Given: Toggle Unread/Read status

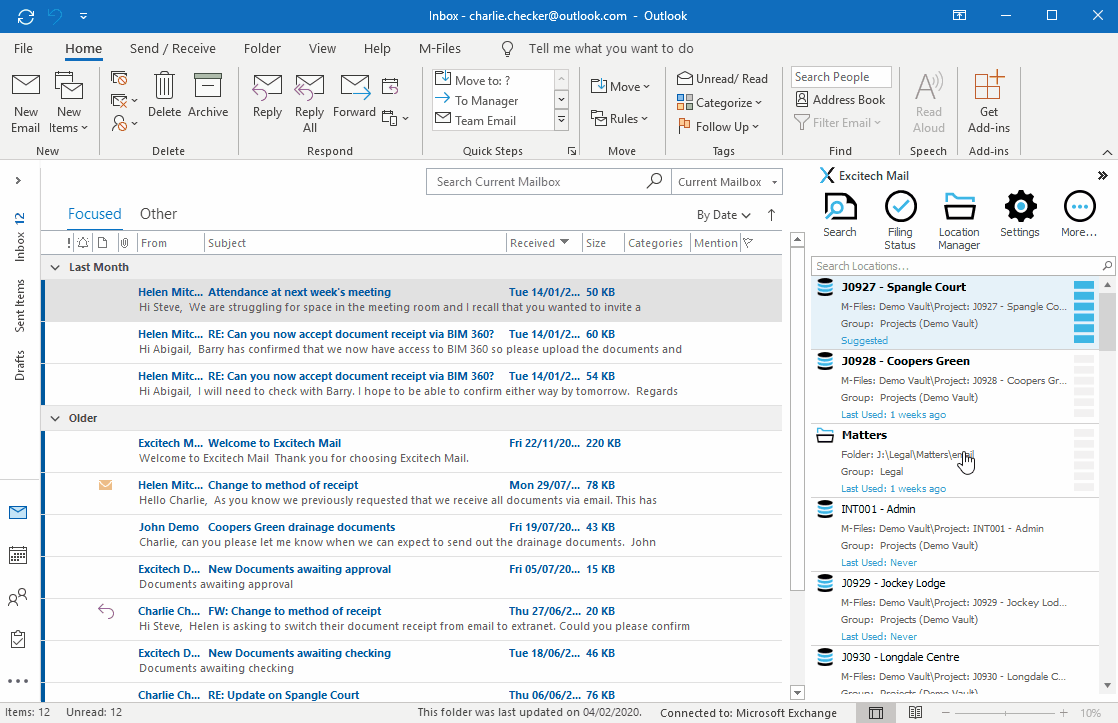Looking at the screenshot, I should coord(722,78).
